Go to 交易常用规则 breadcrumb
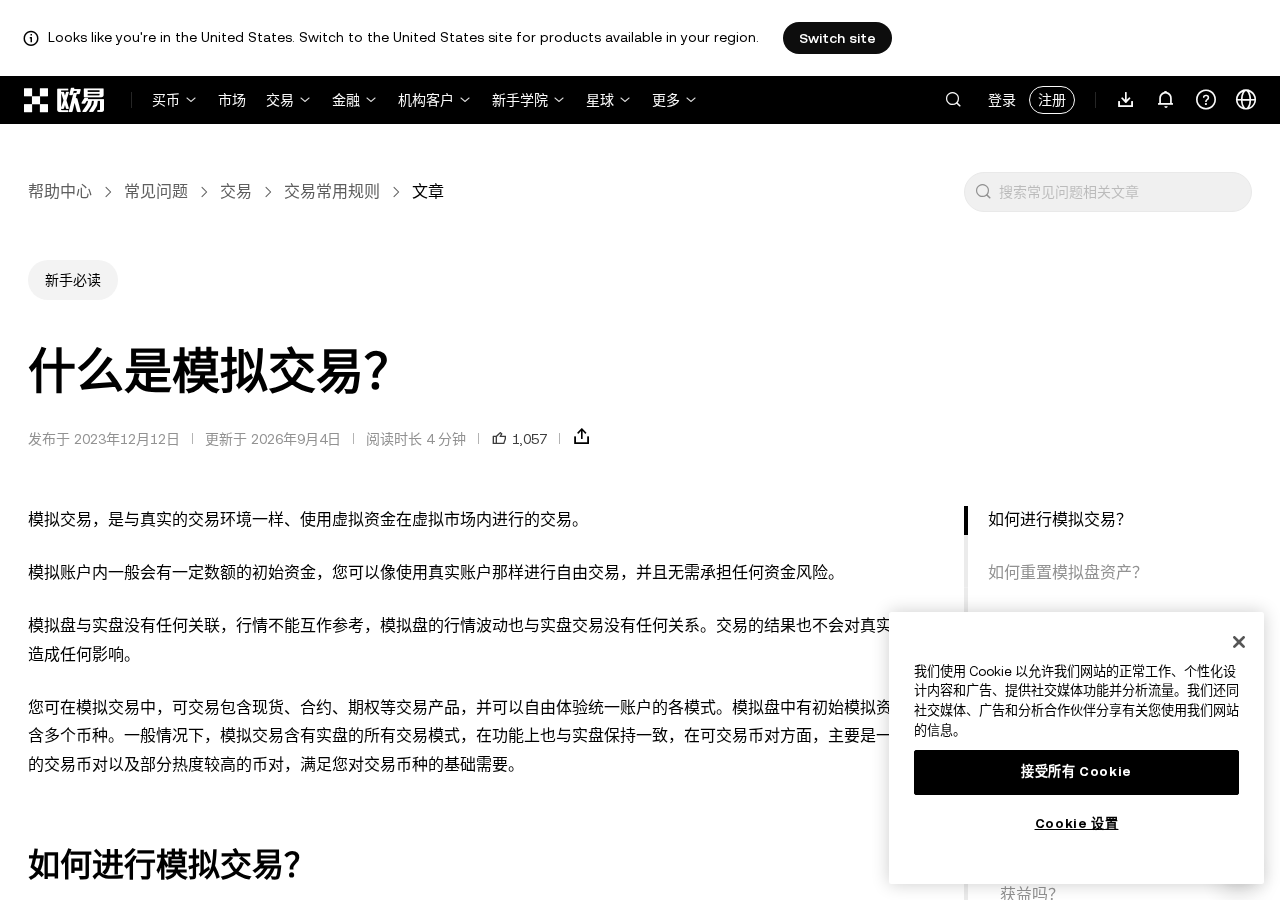 pos(332,191)
